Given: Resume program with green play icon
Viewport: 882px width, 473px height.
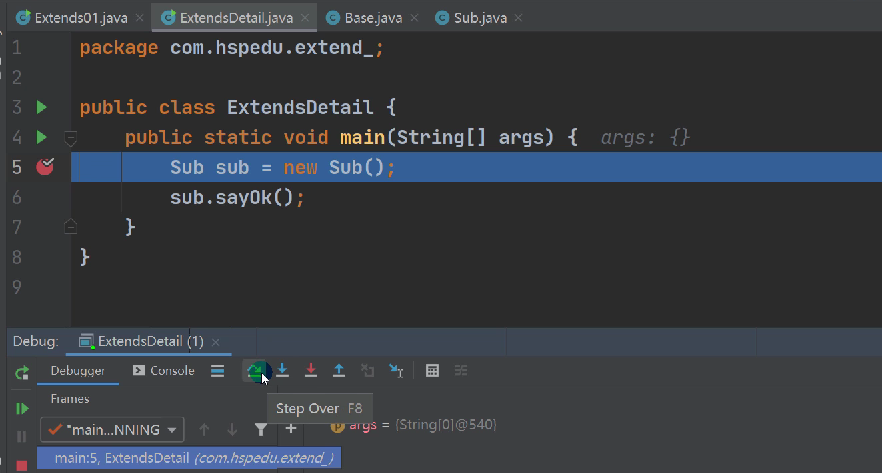Looking at the screenshot, I should 22,408.
